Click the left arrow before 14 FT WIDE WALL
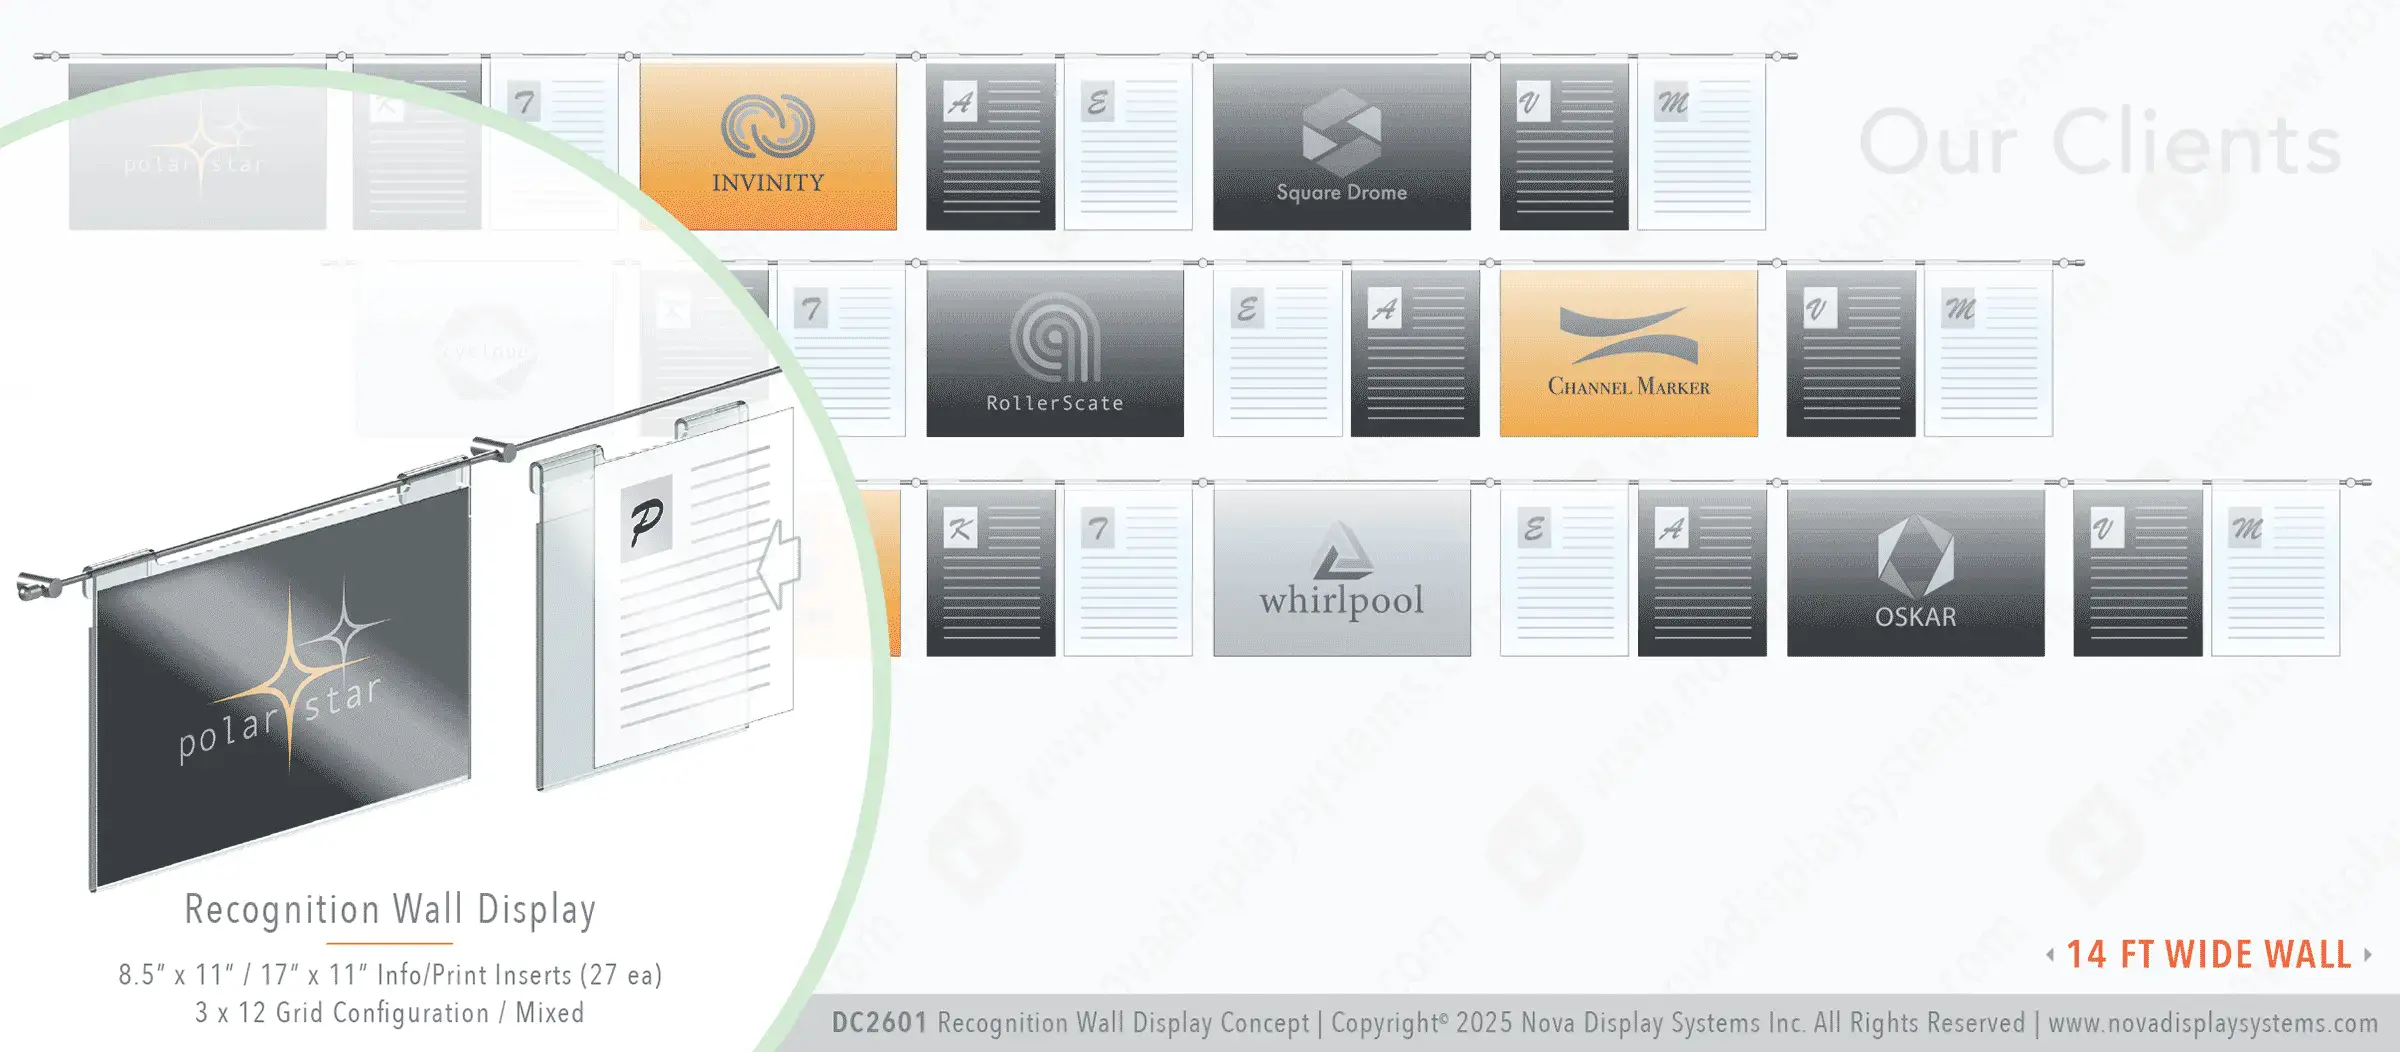 [x=2050, y=955]
